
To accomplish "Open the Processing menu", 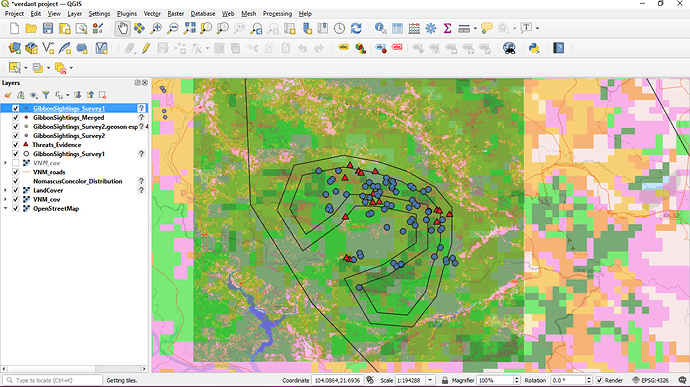I will click(277, 14).
